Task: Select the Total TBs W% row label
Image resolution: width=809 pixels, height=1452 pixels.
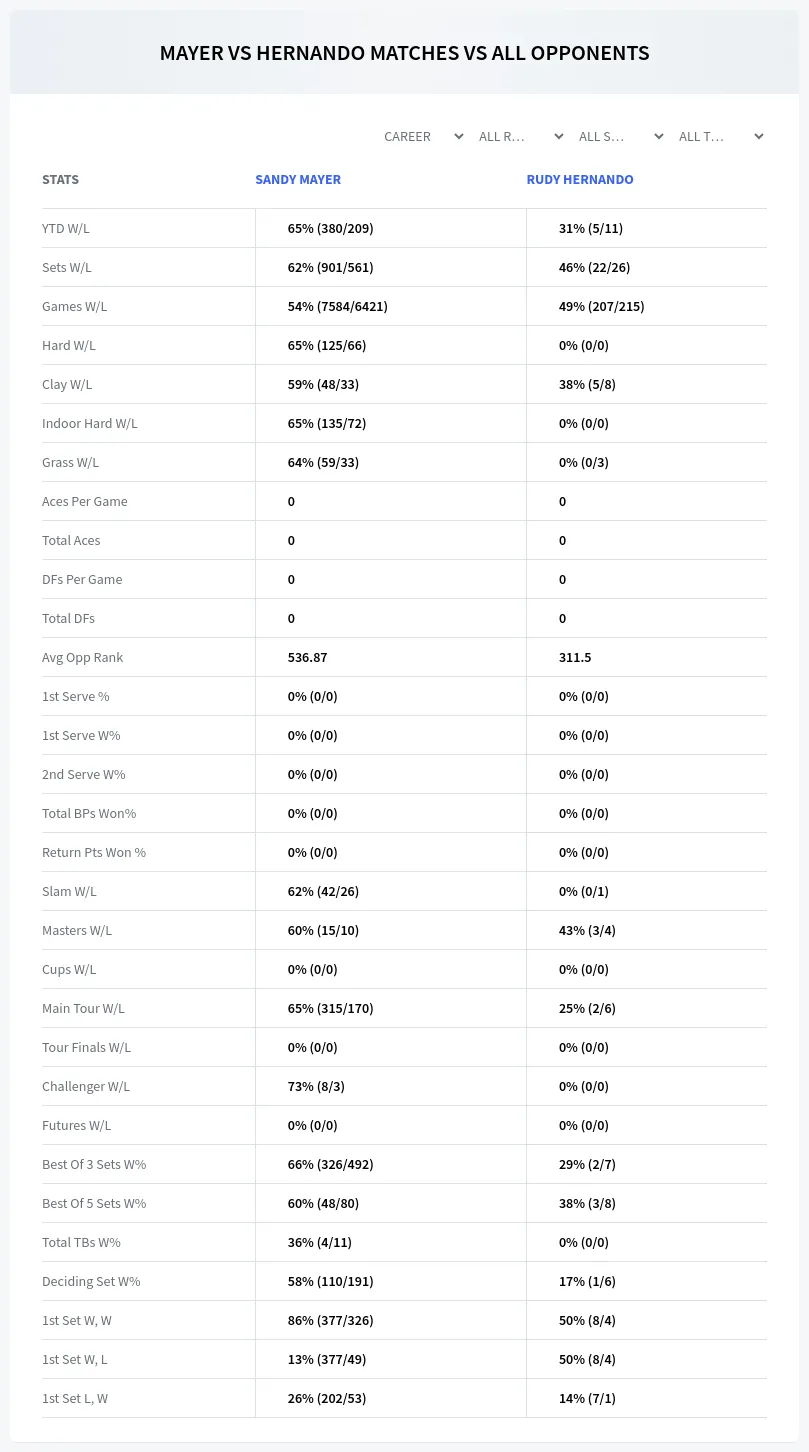Action: click(81, 1242)
